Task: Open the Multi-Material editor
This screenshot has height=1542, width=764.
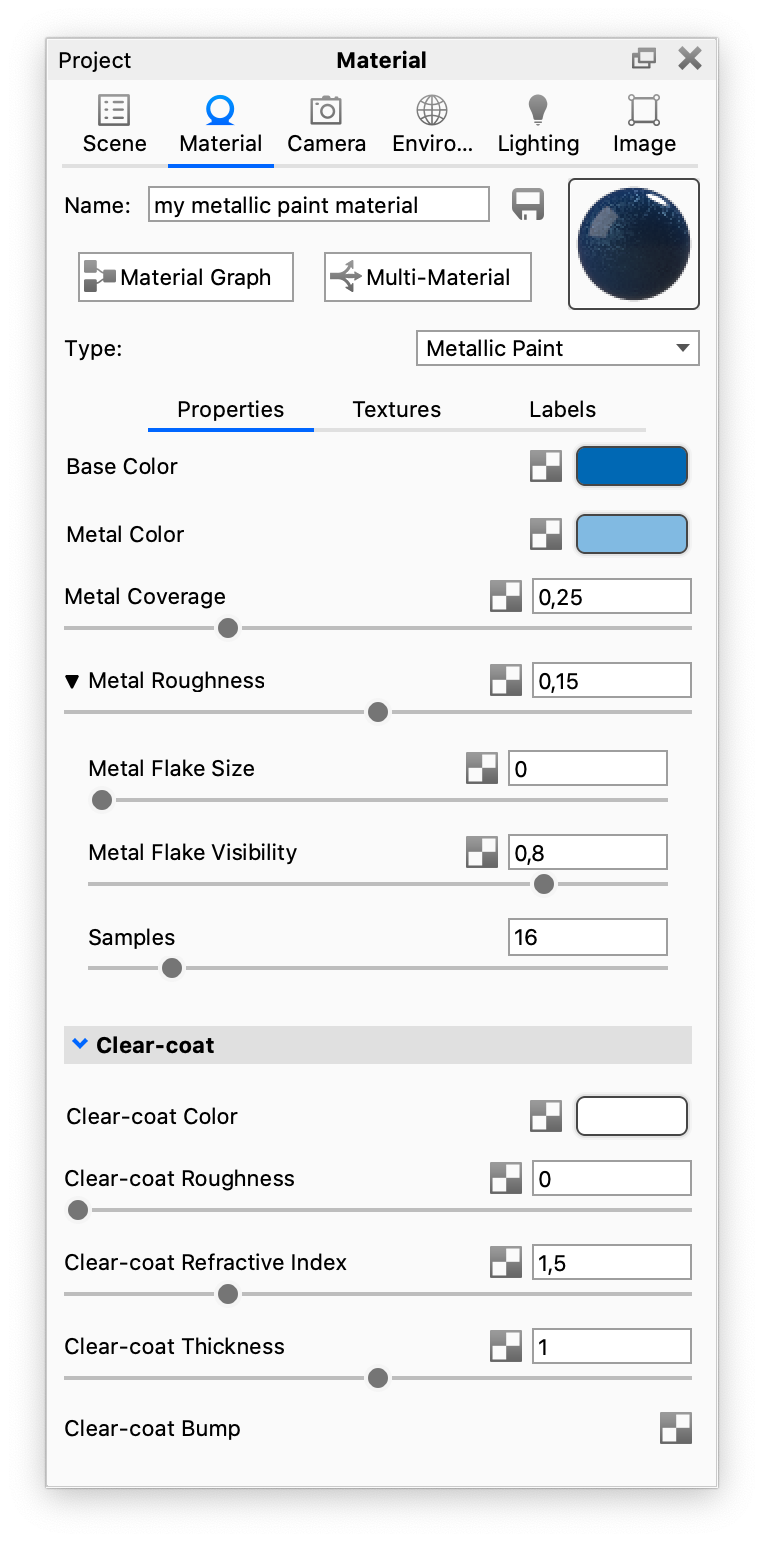Action: pyautogui.click(x=427, y=277)
